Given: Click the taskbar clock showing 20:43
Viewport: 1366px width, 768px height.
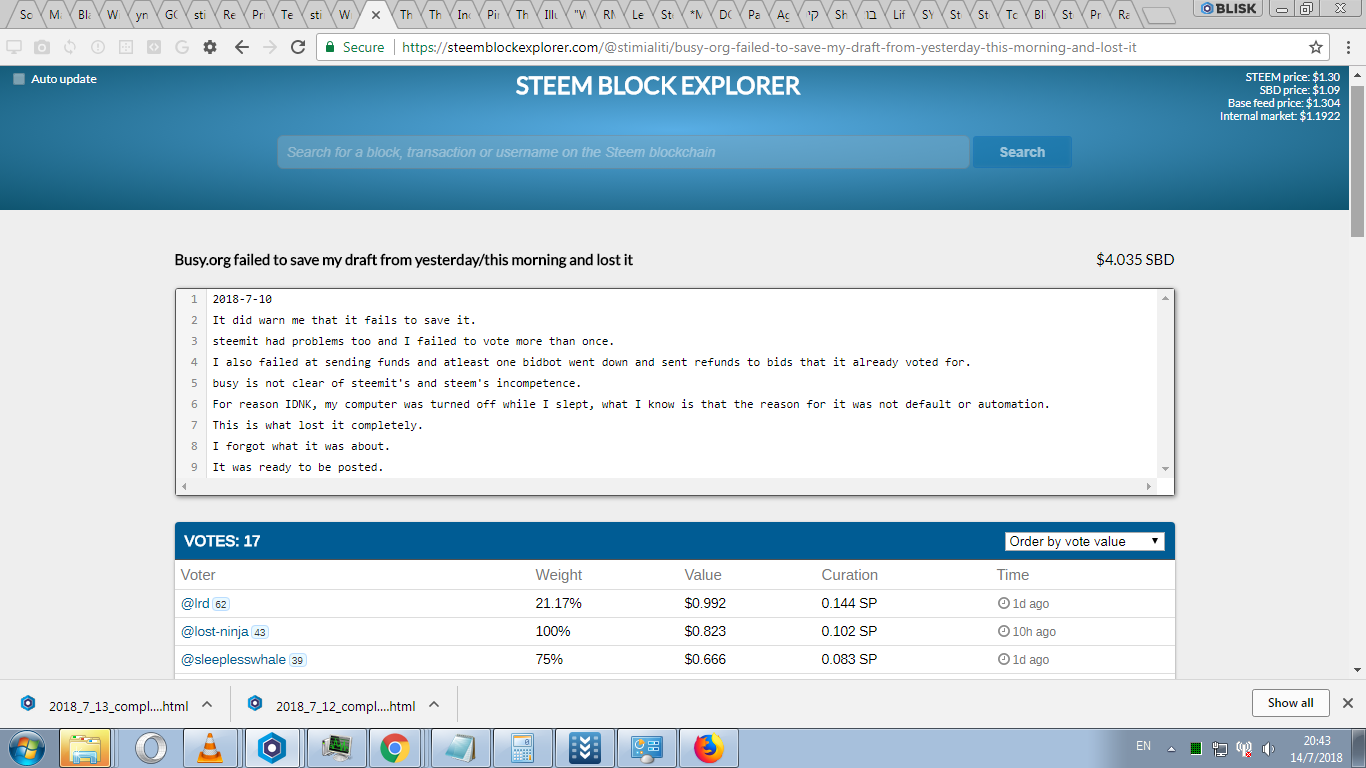Looking at the screenshot, I should point(1318,748).
